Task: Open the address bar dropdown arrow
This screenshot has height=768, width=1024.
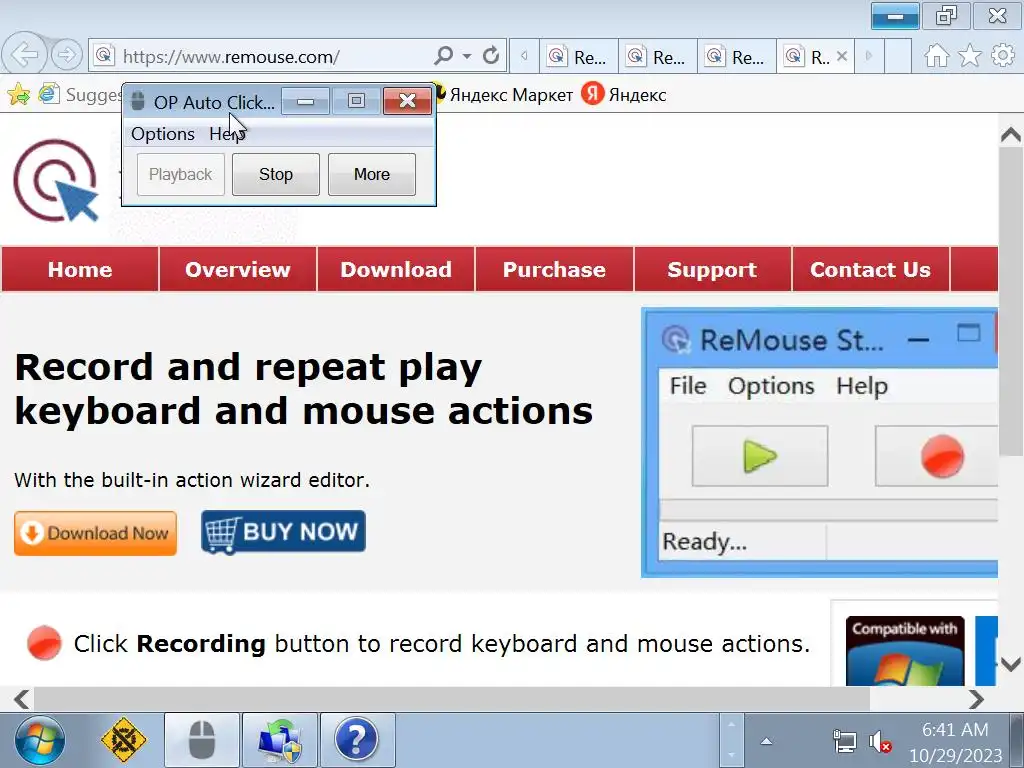Action: [x=467, y=56]
